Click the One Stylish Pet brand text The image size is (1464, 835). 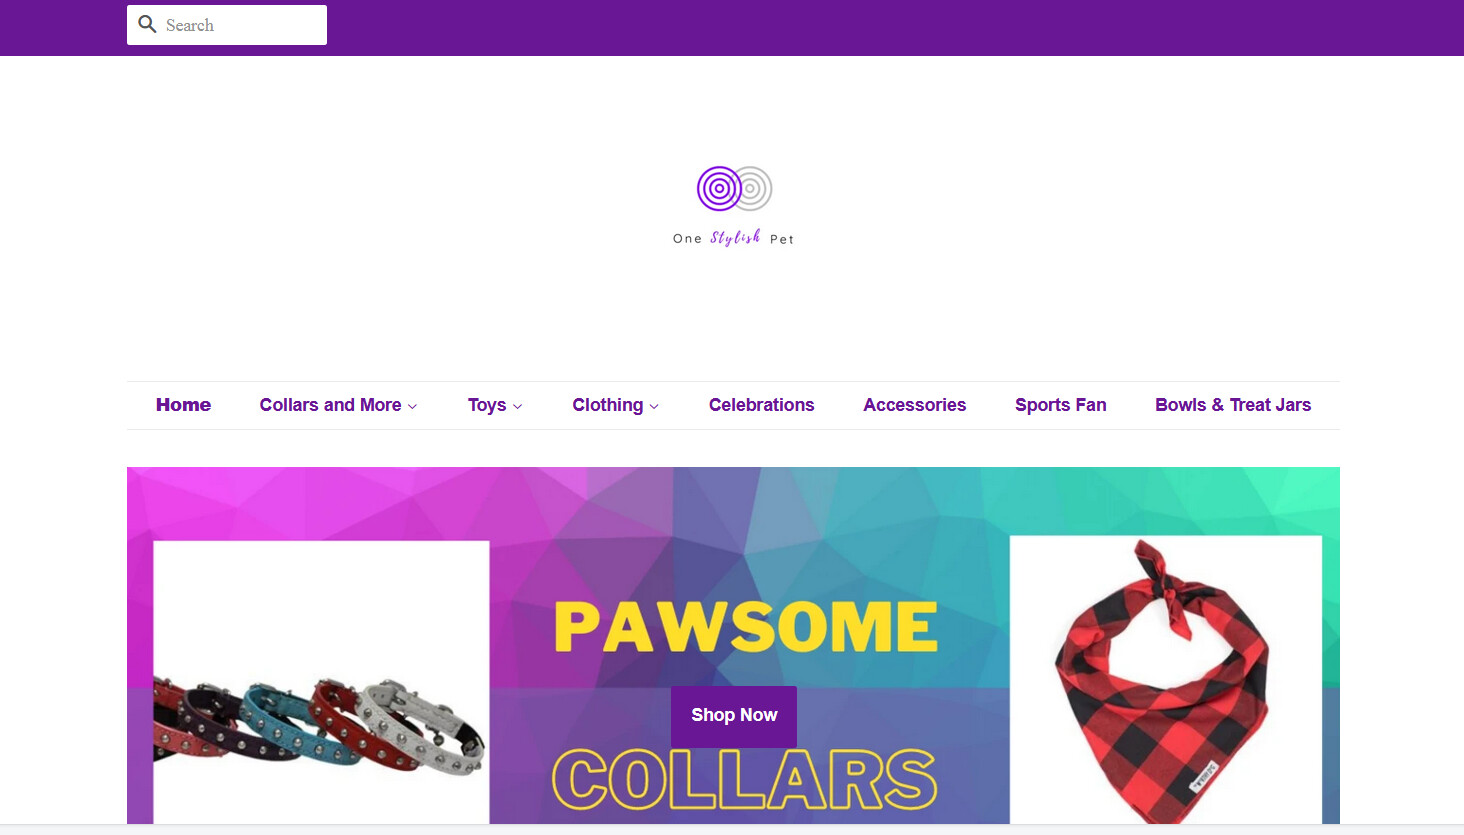(733, 238)
